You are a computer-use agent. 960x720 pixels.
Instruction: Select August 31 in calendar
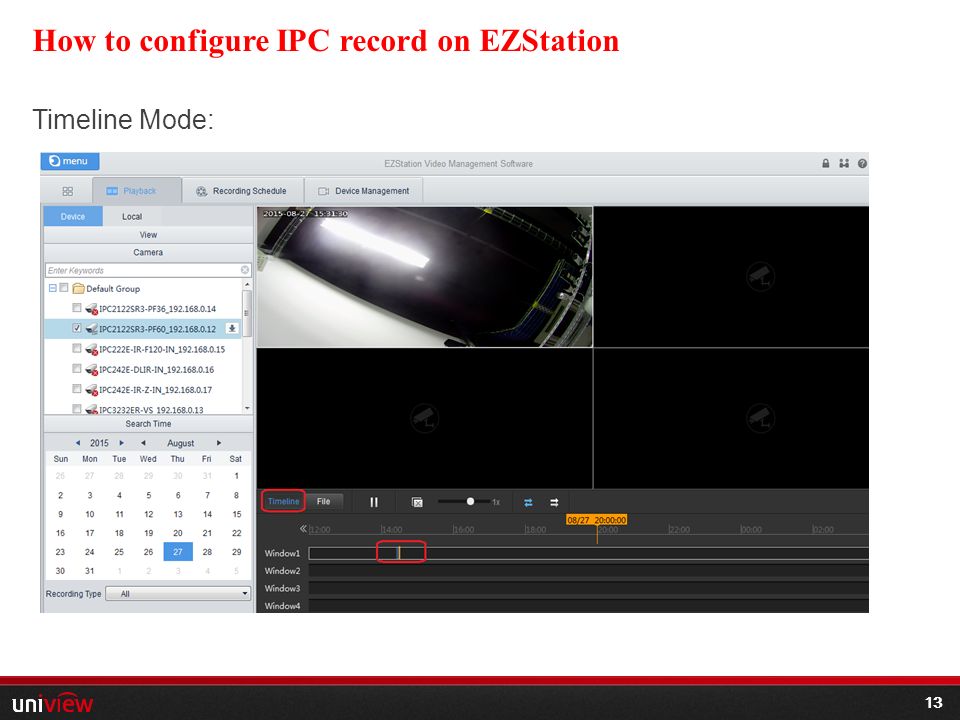pos(89,571)
